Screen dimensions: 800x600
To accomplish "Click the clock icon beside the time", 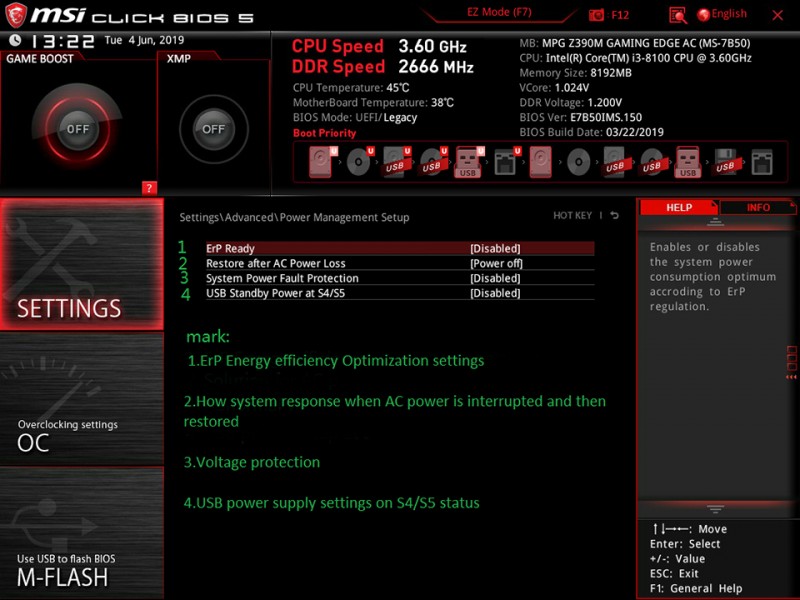I will (x=15, y=40).
